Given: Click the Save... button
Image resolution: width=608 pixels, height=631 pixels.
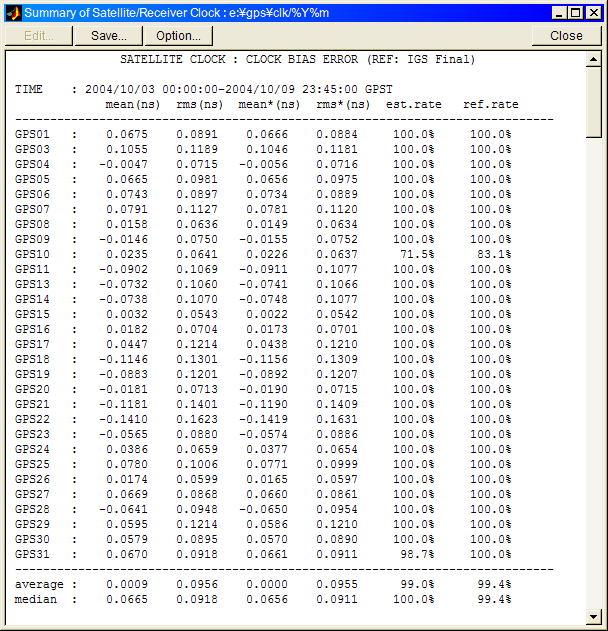Looking at the screenshot, I should (108, 35).
